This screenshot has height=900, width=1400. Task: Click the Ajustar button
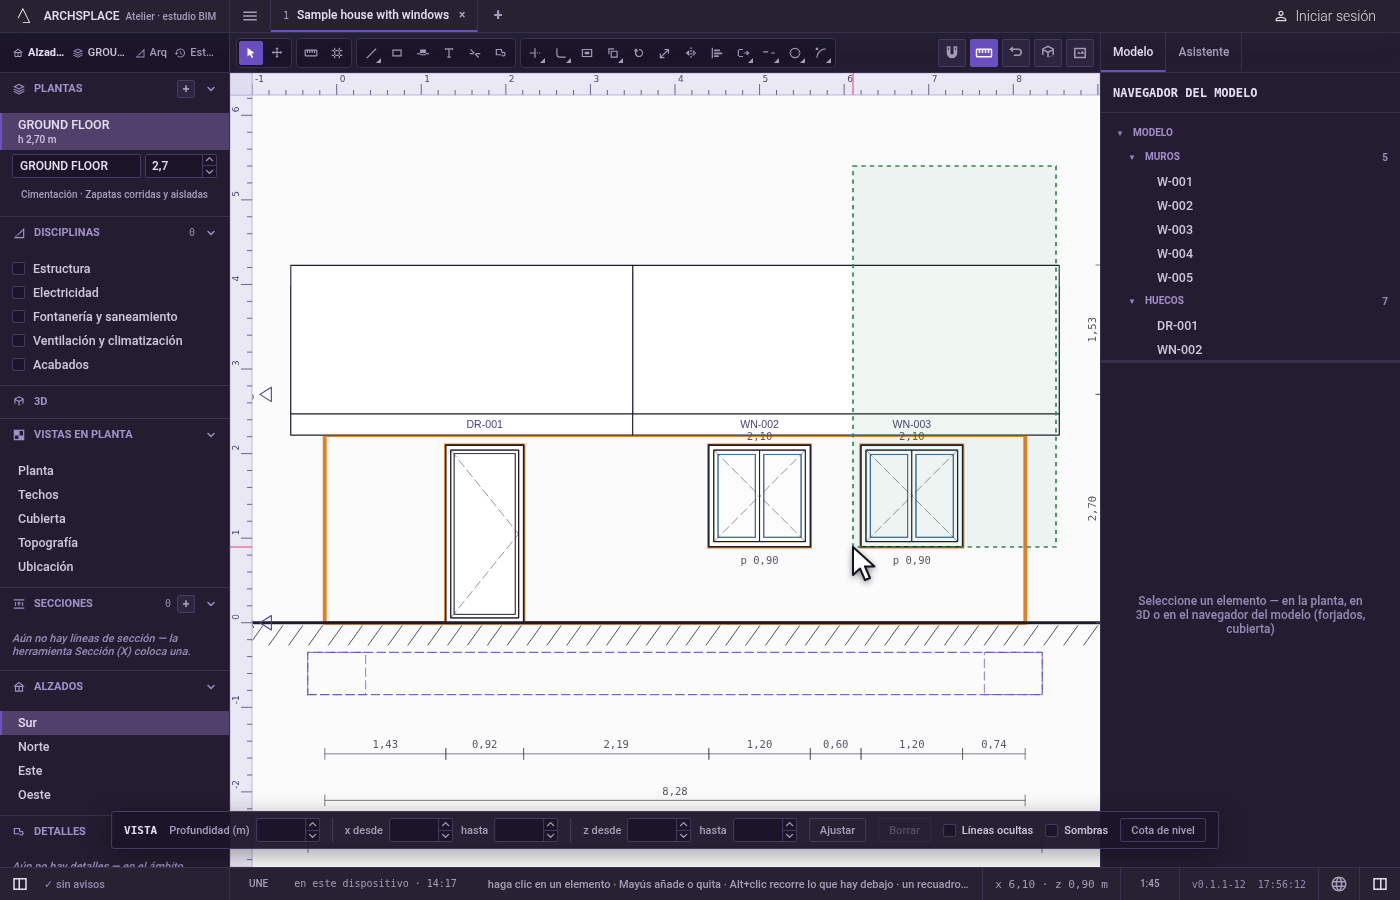point(837,830)
